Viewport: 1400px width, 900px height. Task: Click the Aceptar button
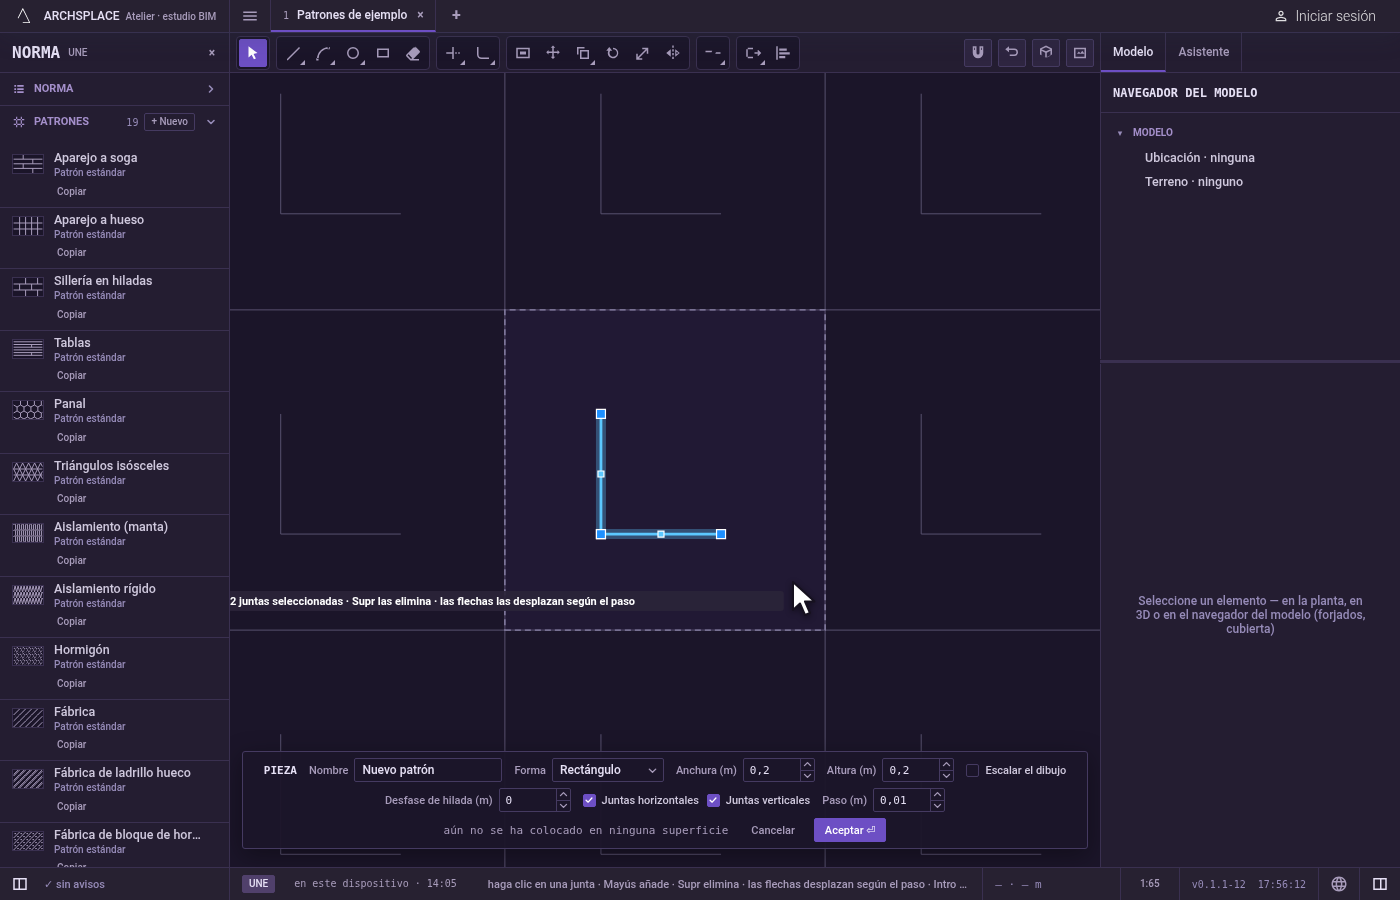850,830
